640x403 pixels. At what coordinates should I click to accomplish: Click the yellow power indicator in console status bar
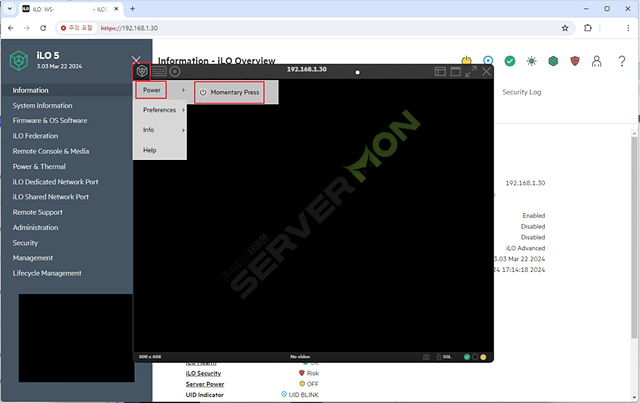483,357
